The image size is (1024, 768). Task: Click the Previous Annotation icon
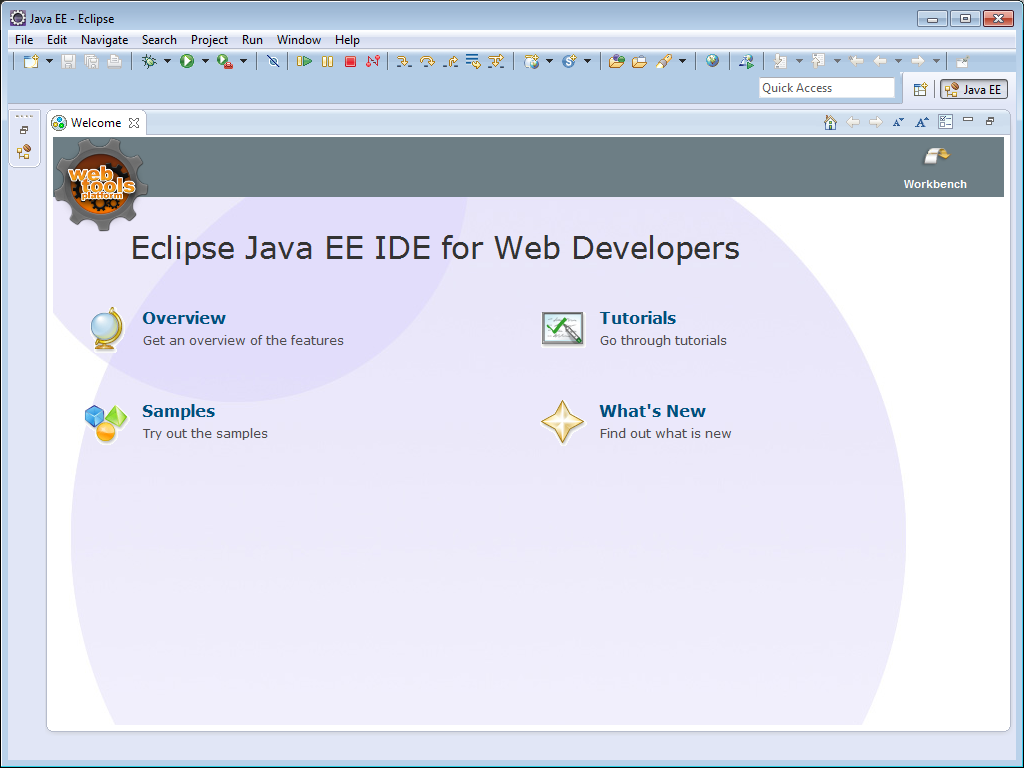tap(818, 61)
